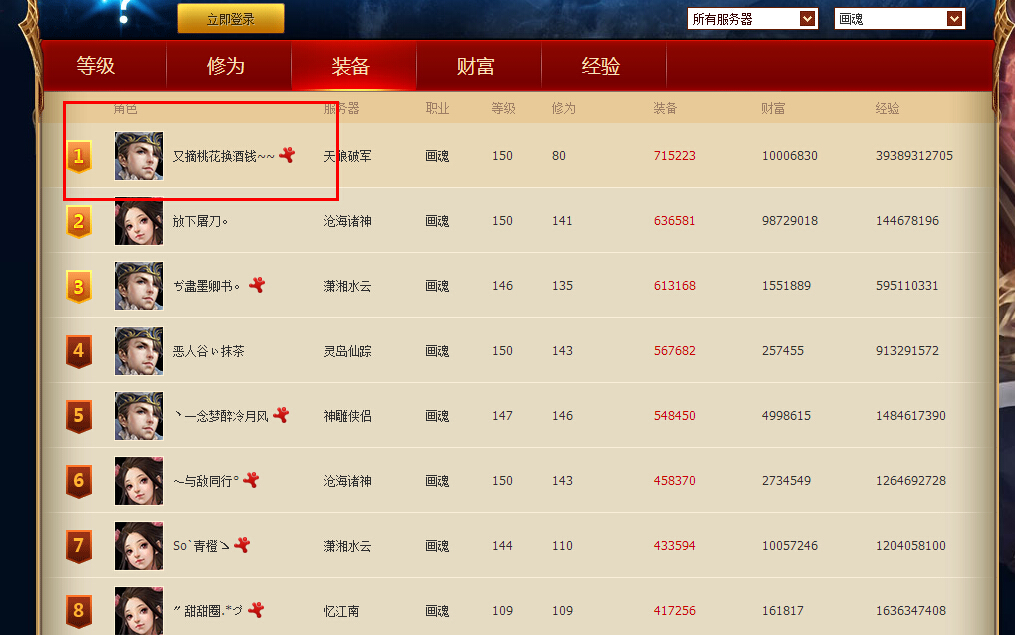Click rank 2 badge icon

click(79, 221)
